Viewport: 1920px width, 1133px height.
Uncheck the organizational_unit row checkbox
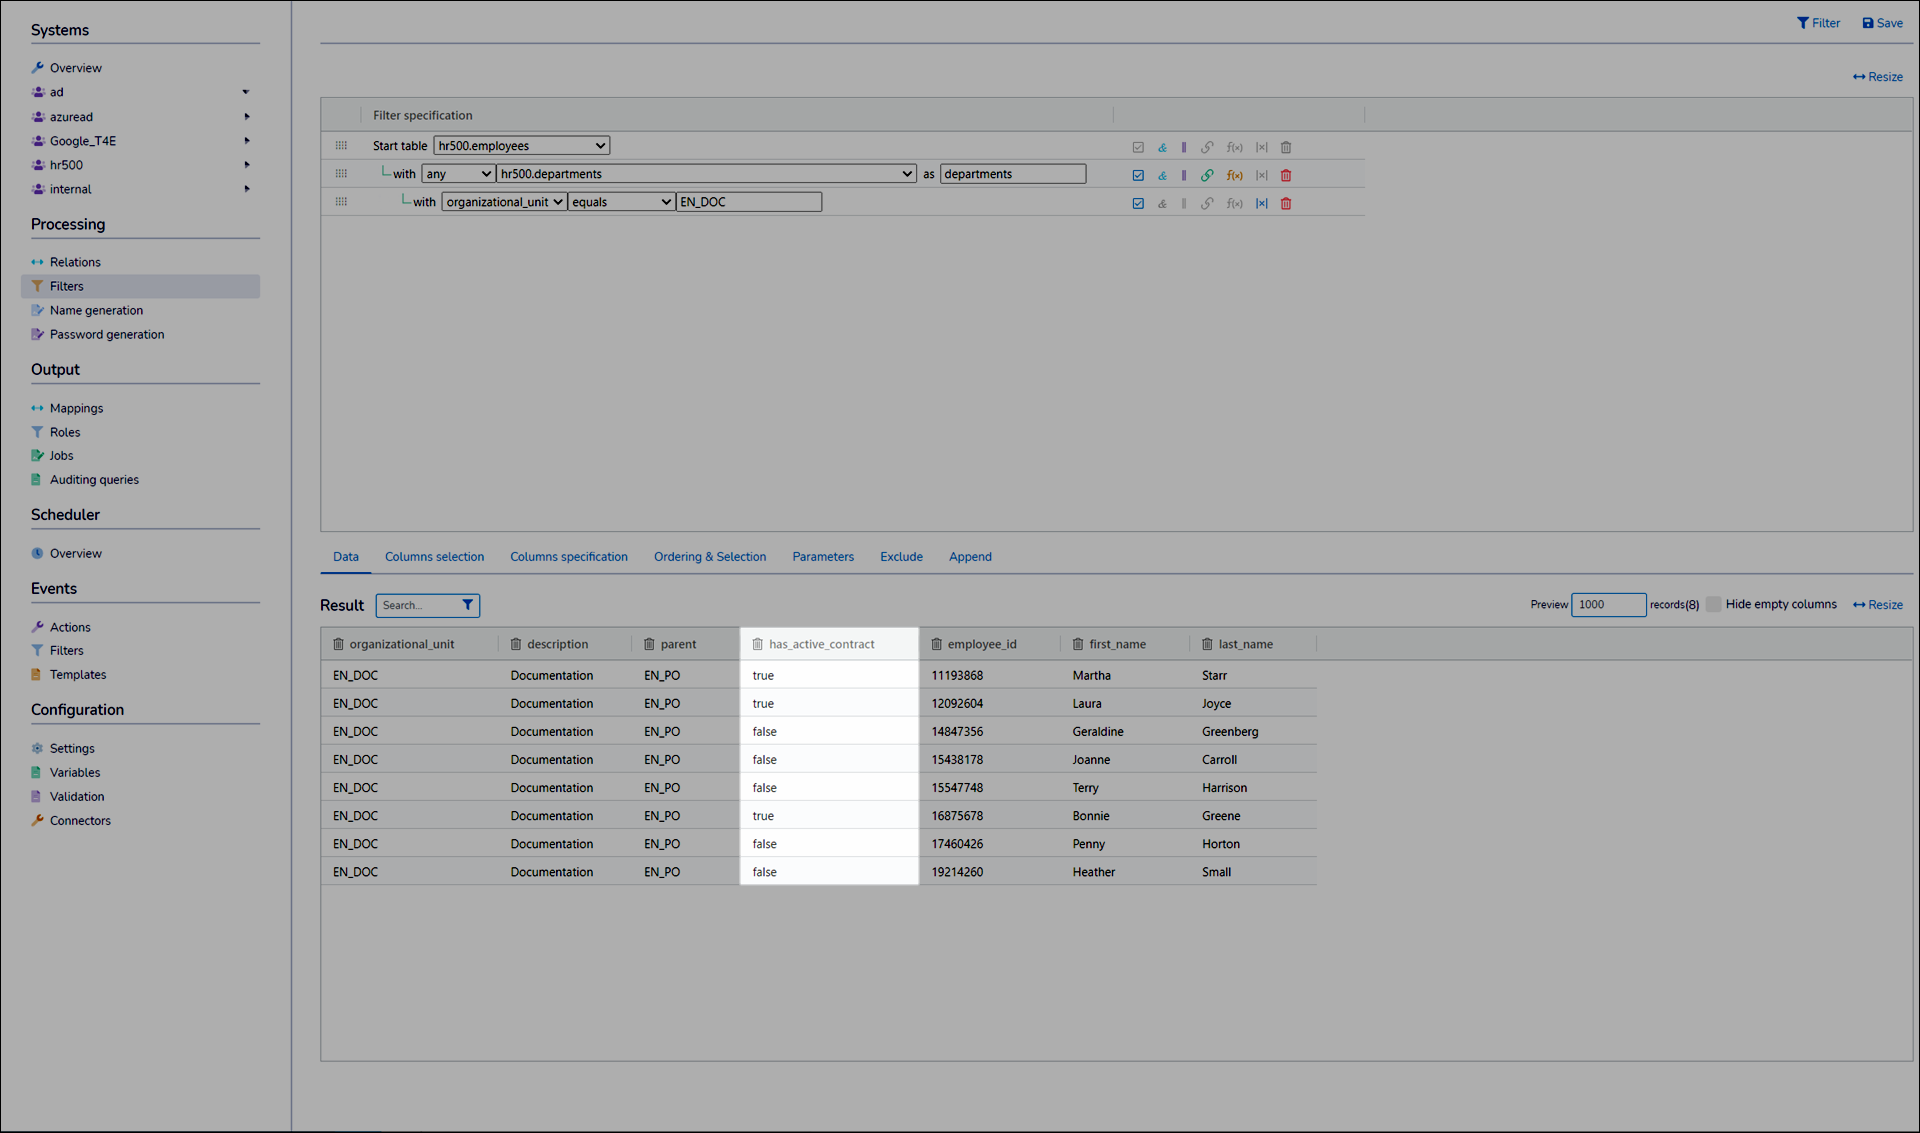(1138, 203)
